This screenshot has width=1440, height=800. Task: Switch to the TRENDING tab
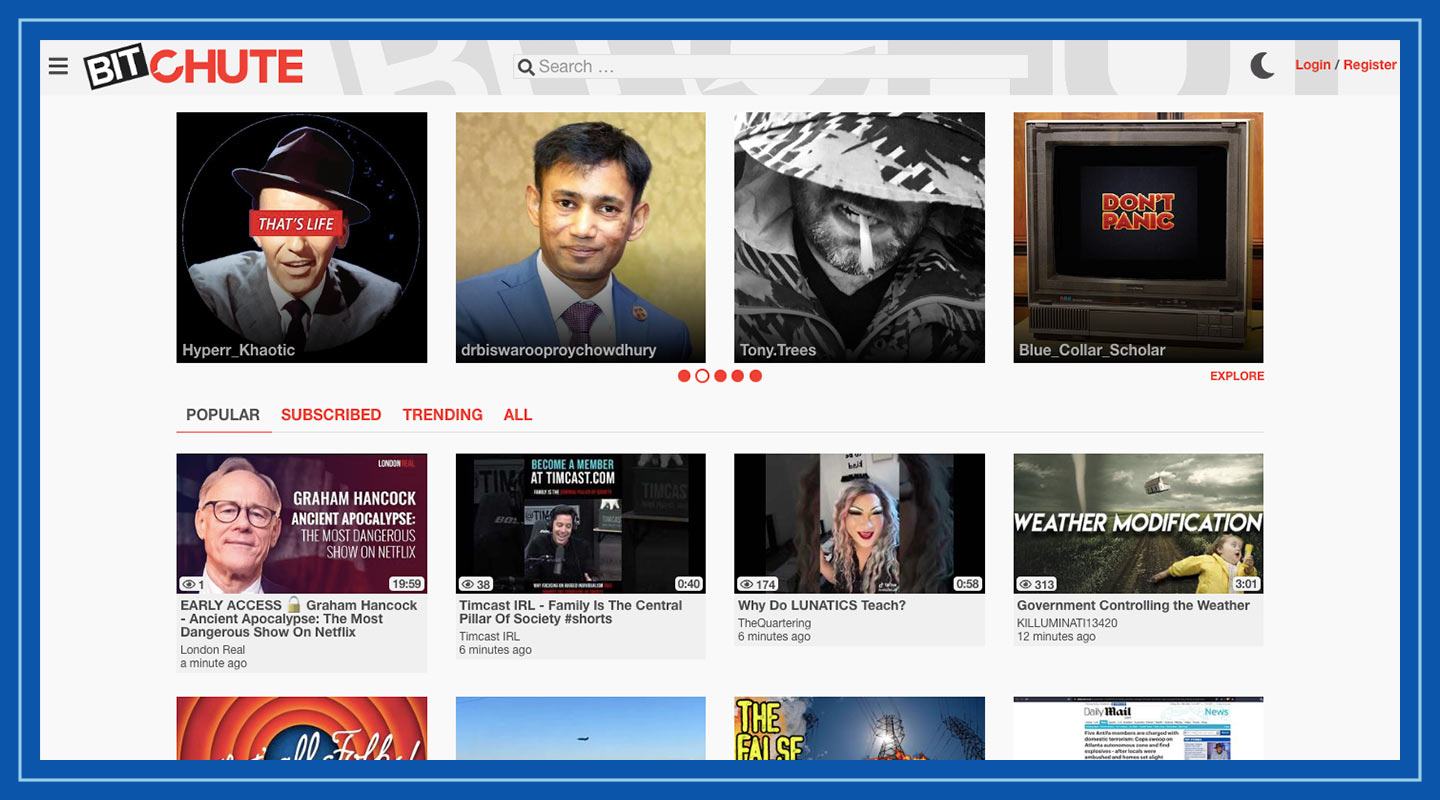[x=443, y=414]
